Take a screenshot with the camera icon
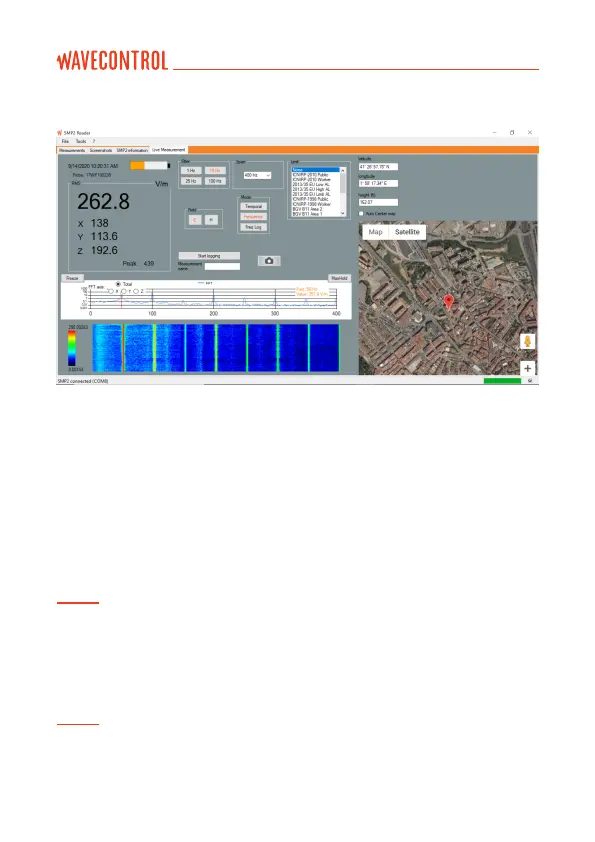This screenshot has height=842, width=595. [x=269, y=260]
